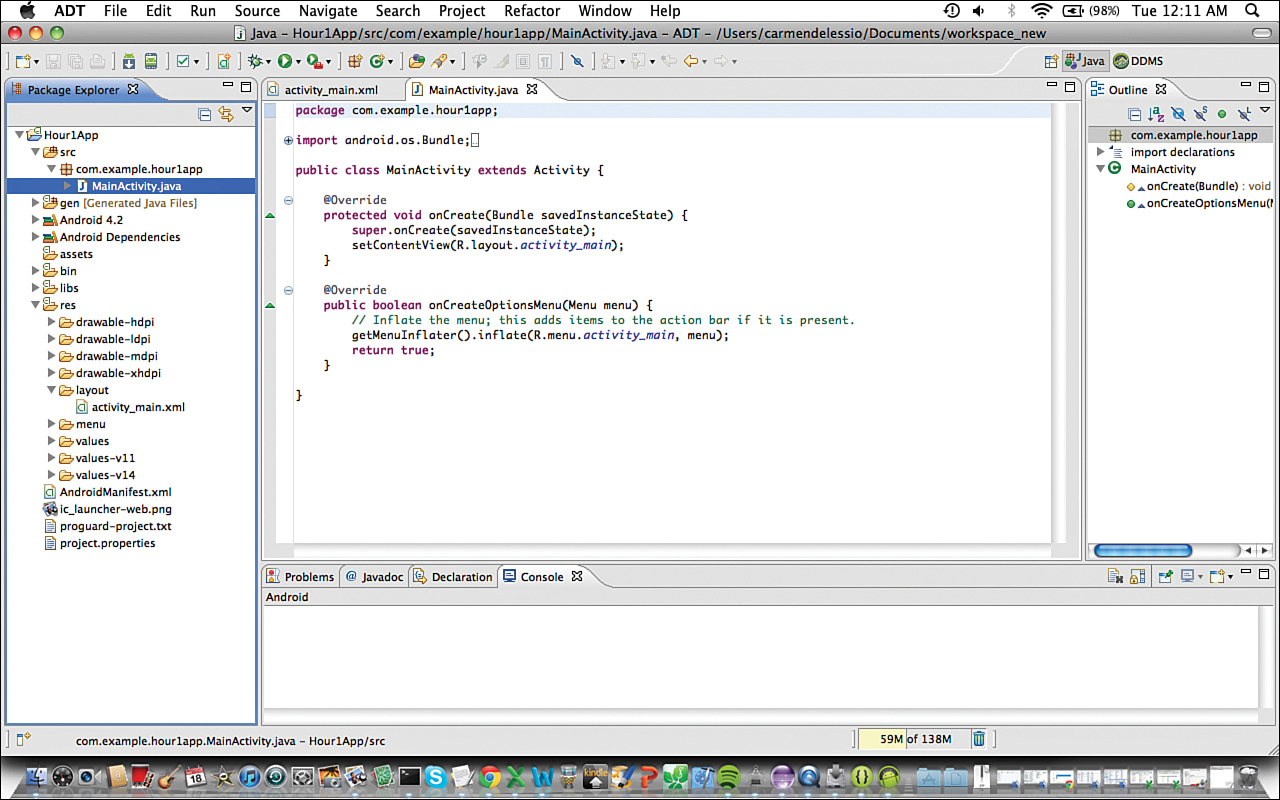Click the New Java Class icon
Screen dimensions: 1280x800
(377, 61)
